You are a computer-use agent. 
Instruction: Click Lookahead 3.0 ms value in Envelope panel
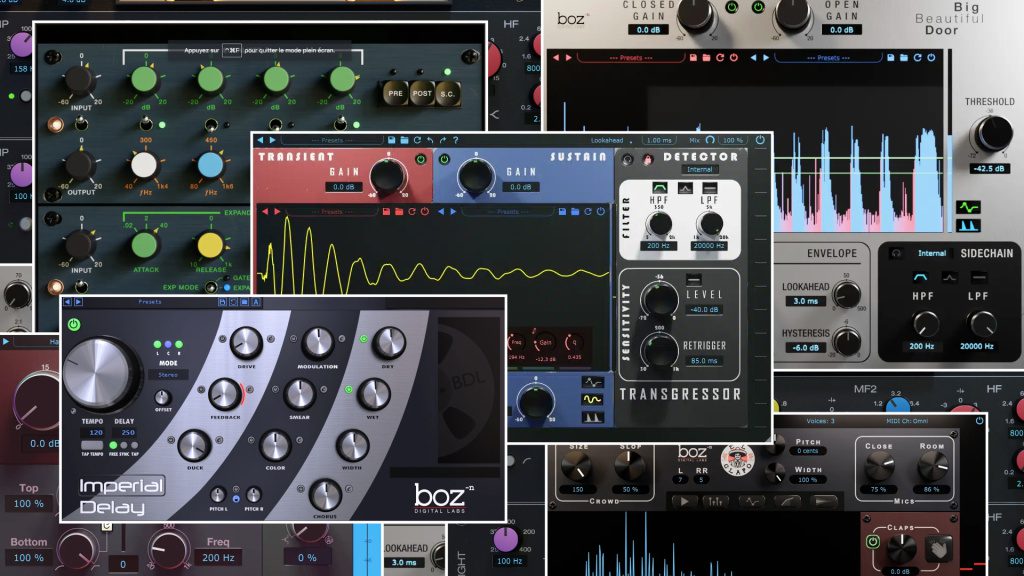pyautogui.click(x=805, y=301)
